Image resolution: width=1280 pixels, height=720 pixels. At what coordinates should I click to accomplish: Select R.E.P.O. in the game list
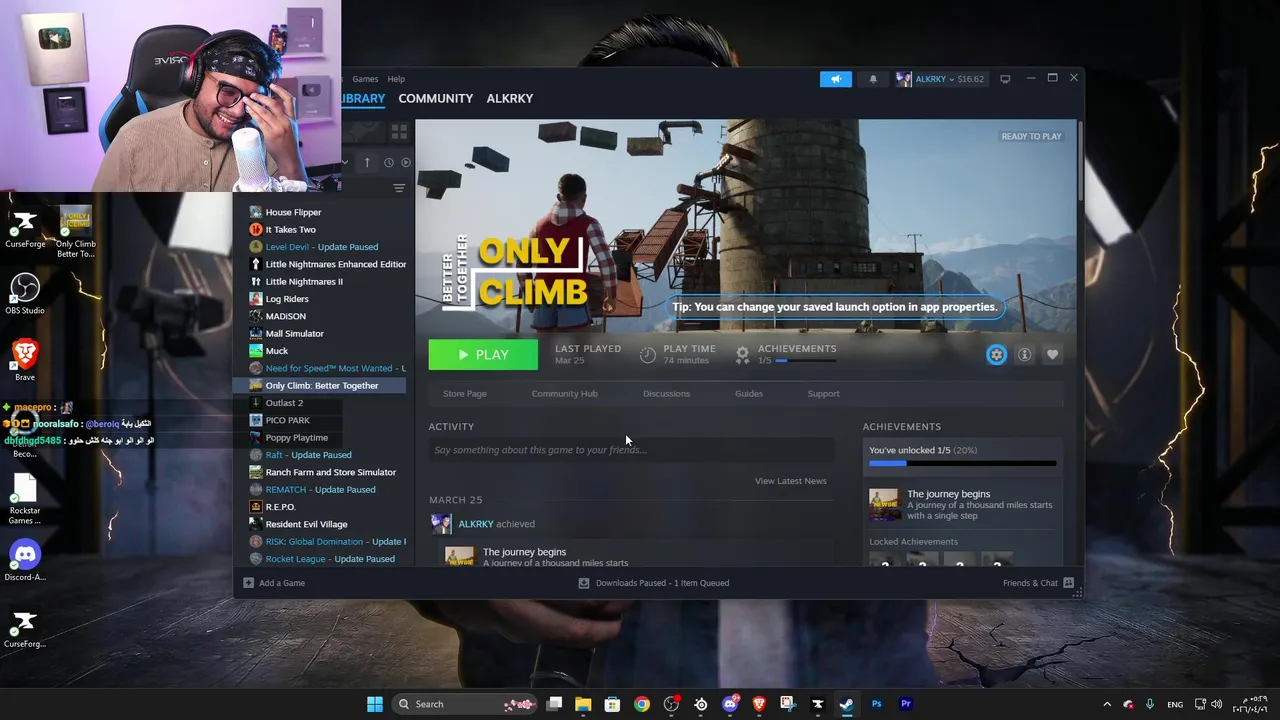click(280, 507)
